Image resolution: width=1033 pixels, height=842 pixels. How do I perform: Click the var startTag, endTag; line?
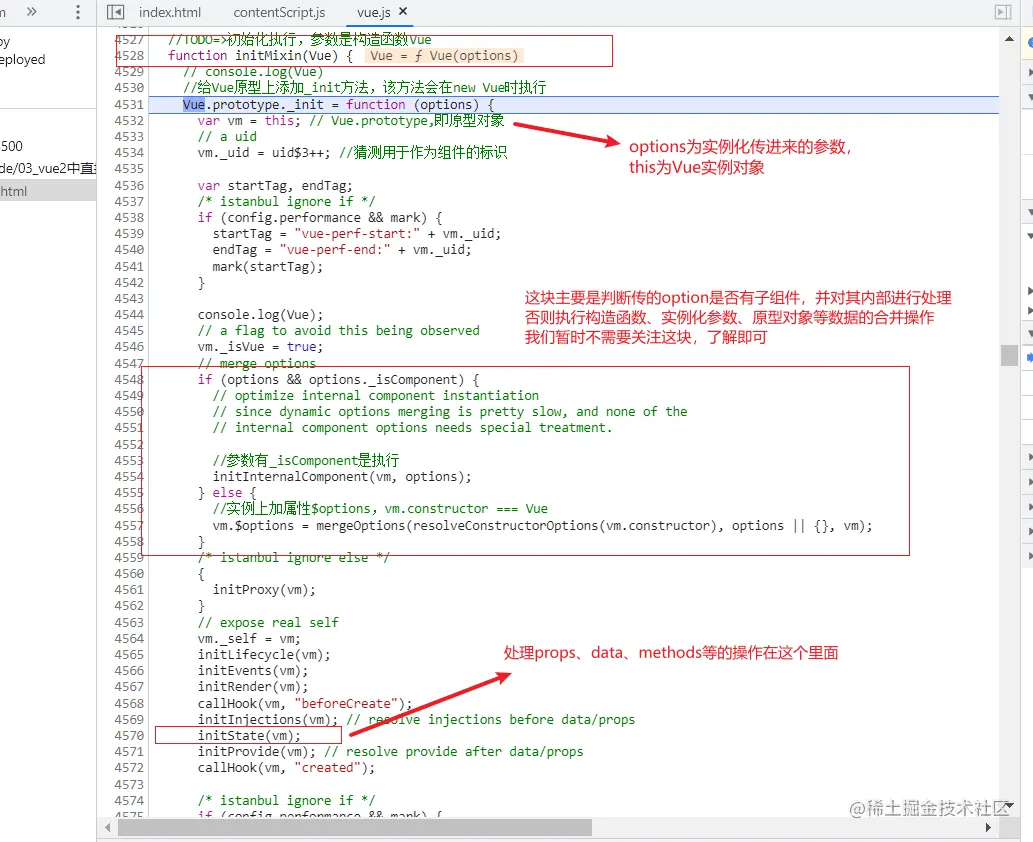point(275,186)
